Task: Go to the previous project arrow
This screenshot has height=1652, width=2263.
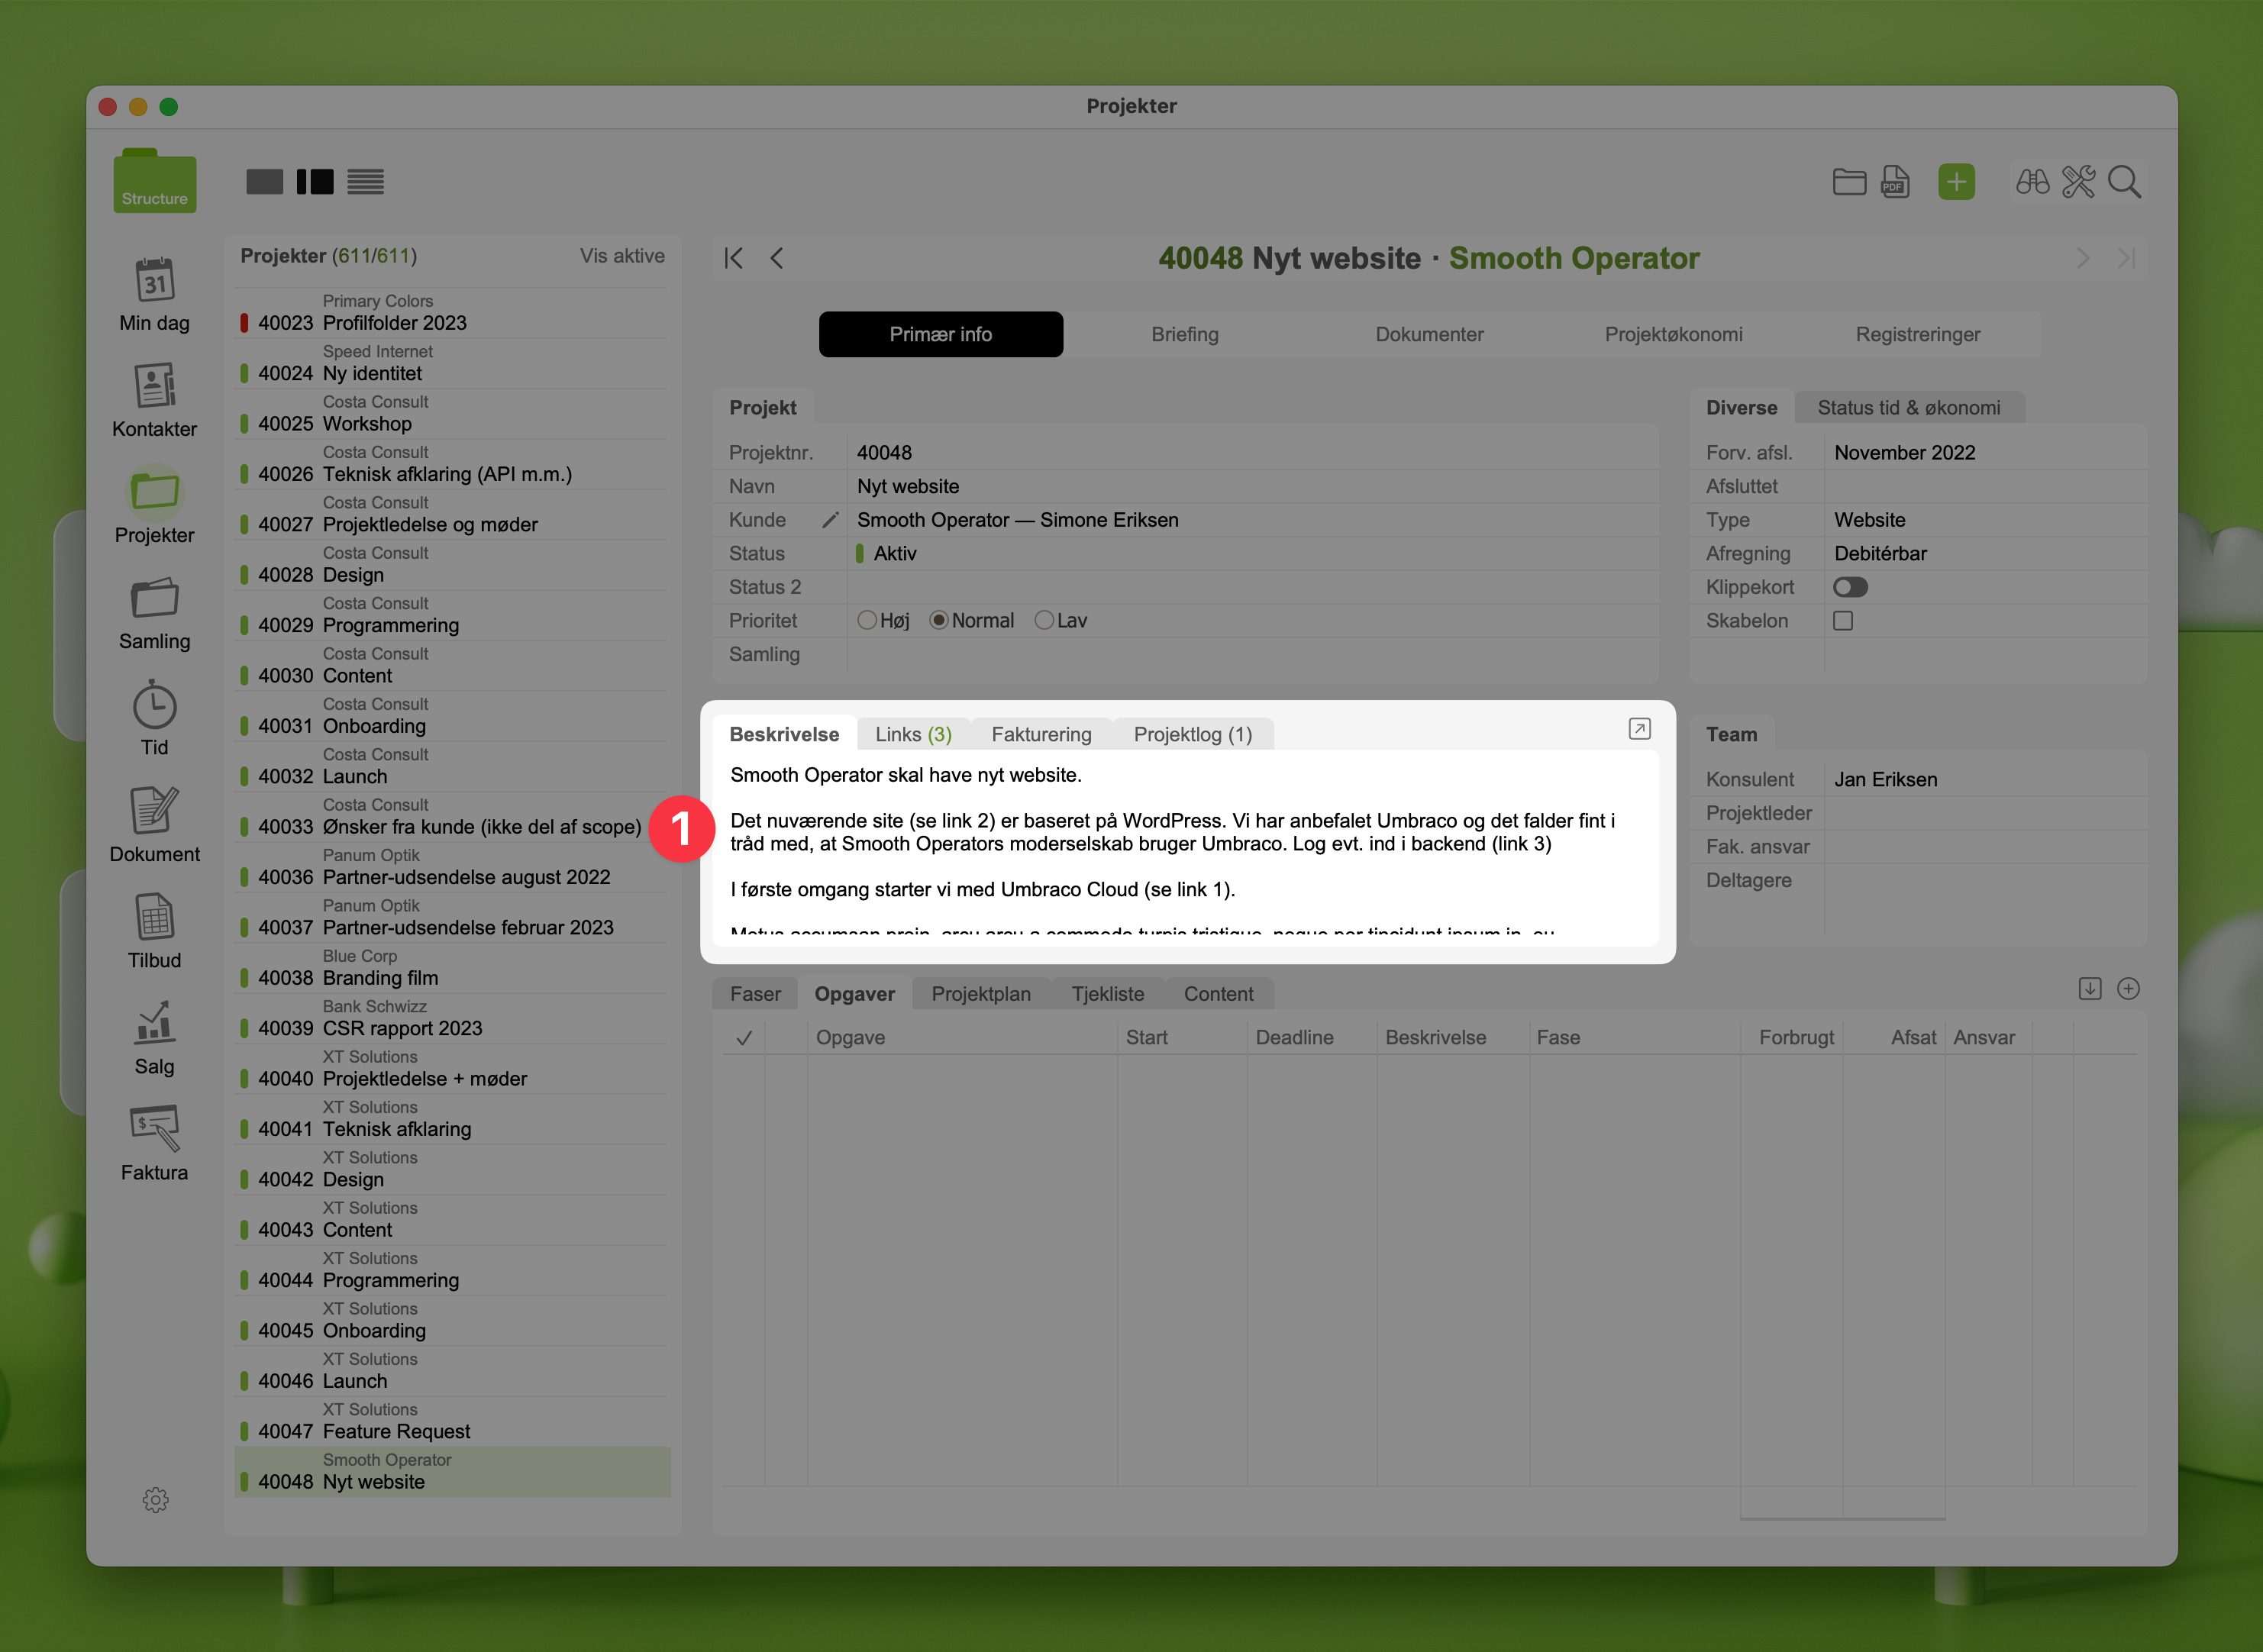Action: [x=777, y=258]
